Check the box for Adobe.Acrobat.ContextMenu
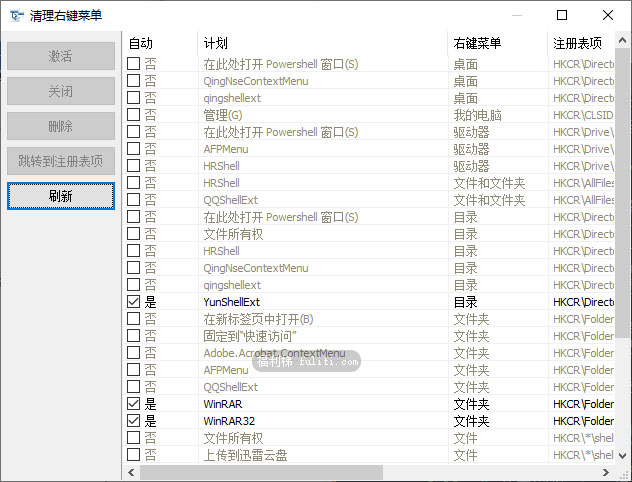The width and height of the screenshot is (632, 482). [134, 353]
